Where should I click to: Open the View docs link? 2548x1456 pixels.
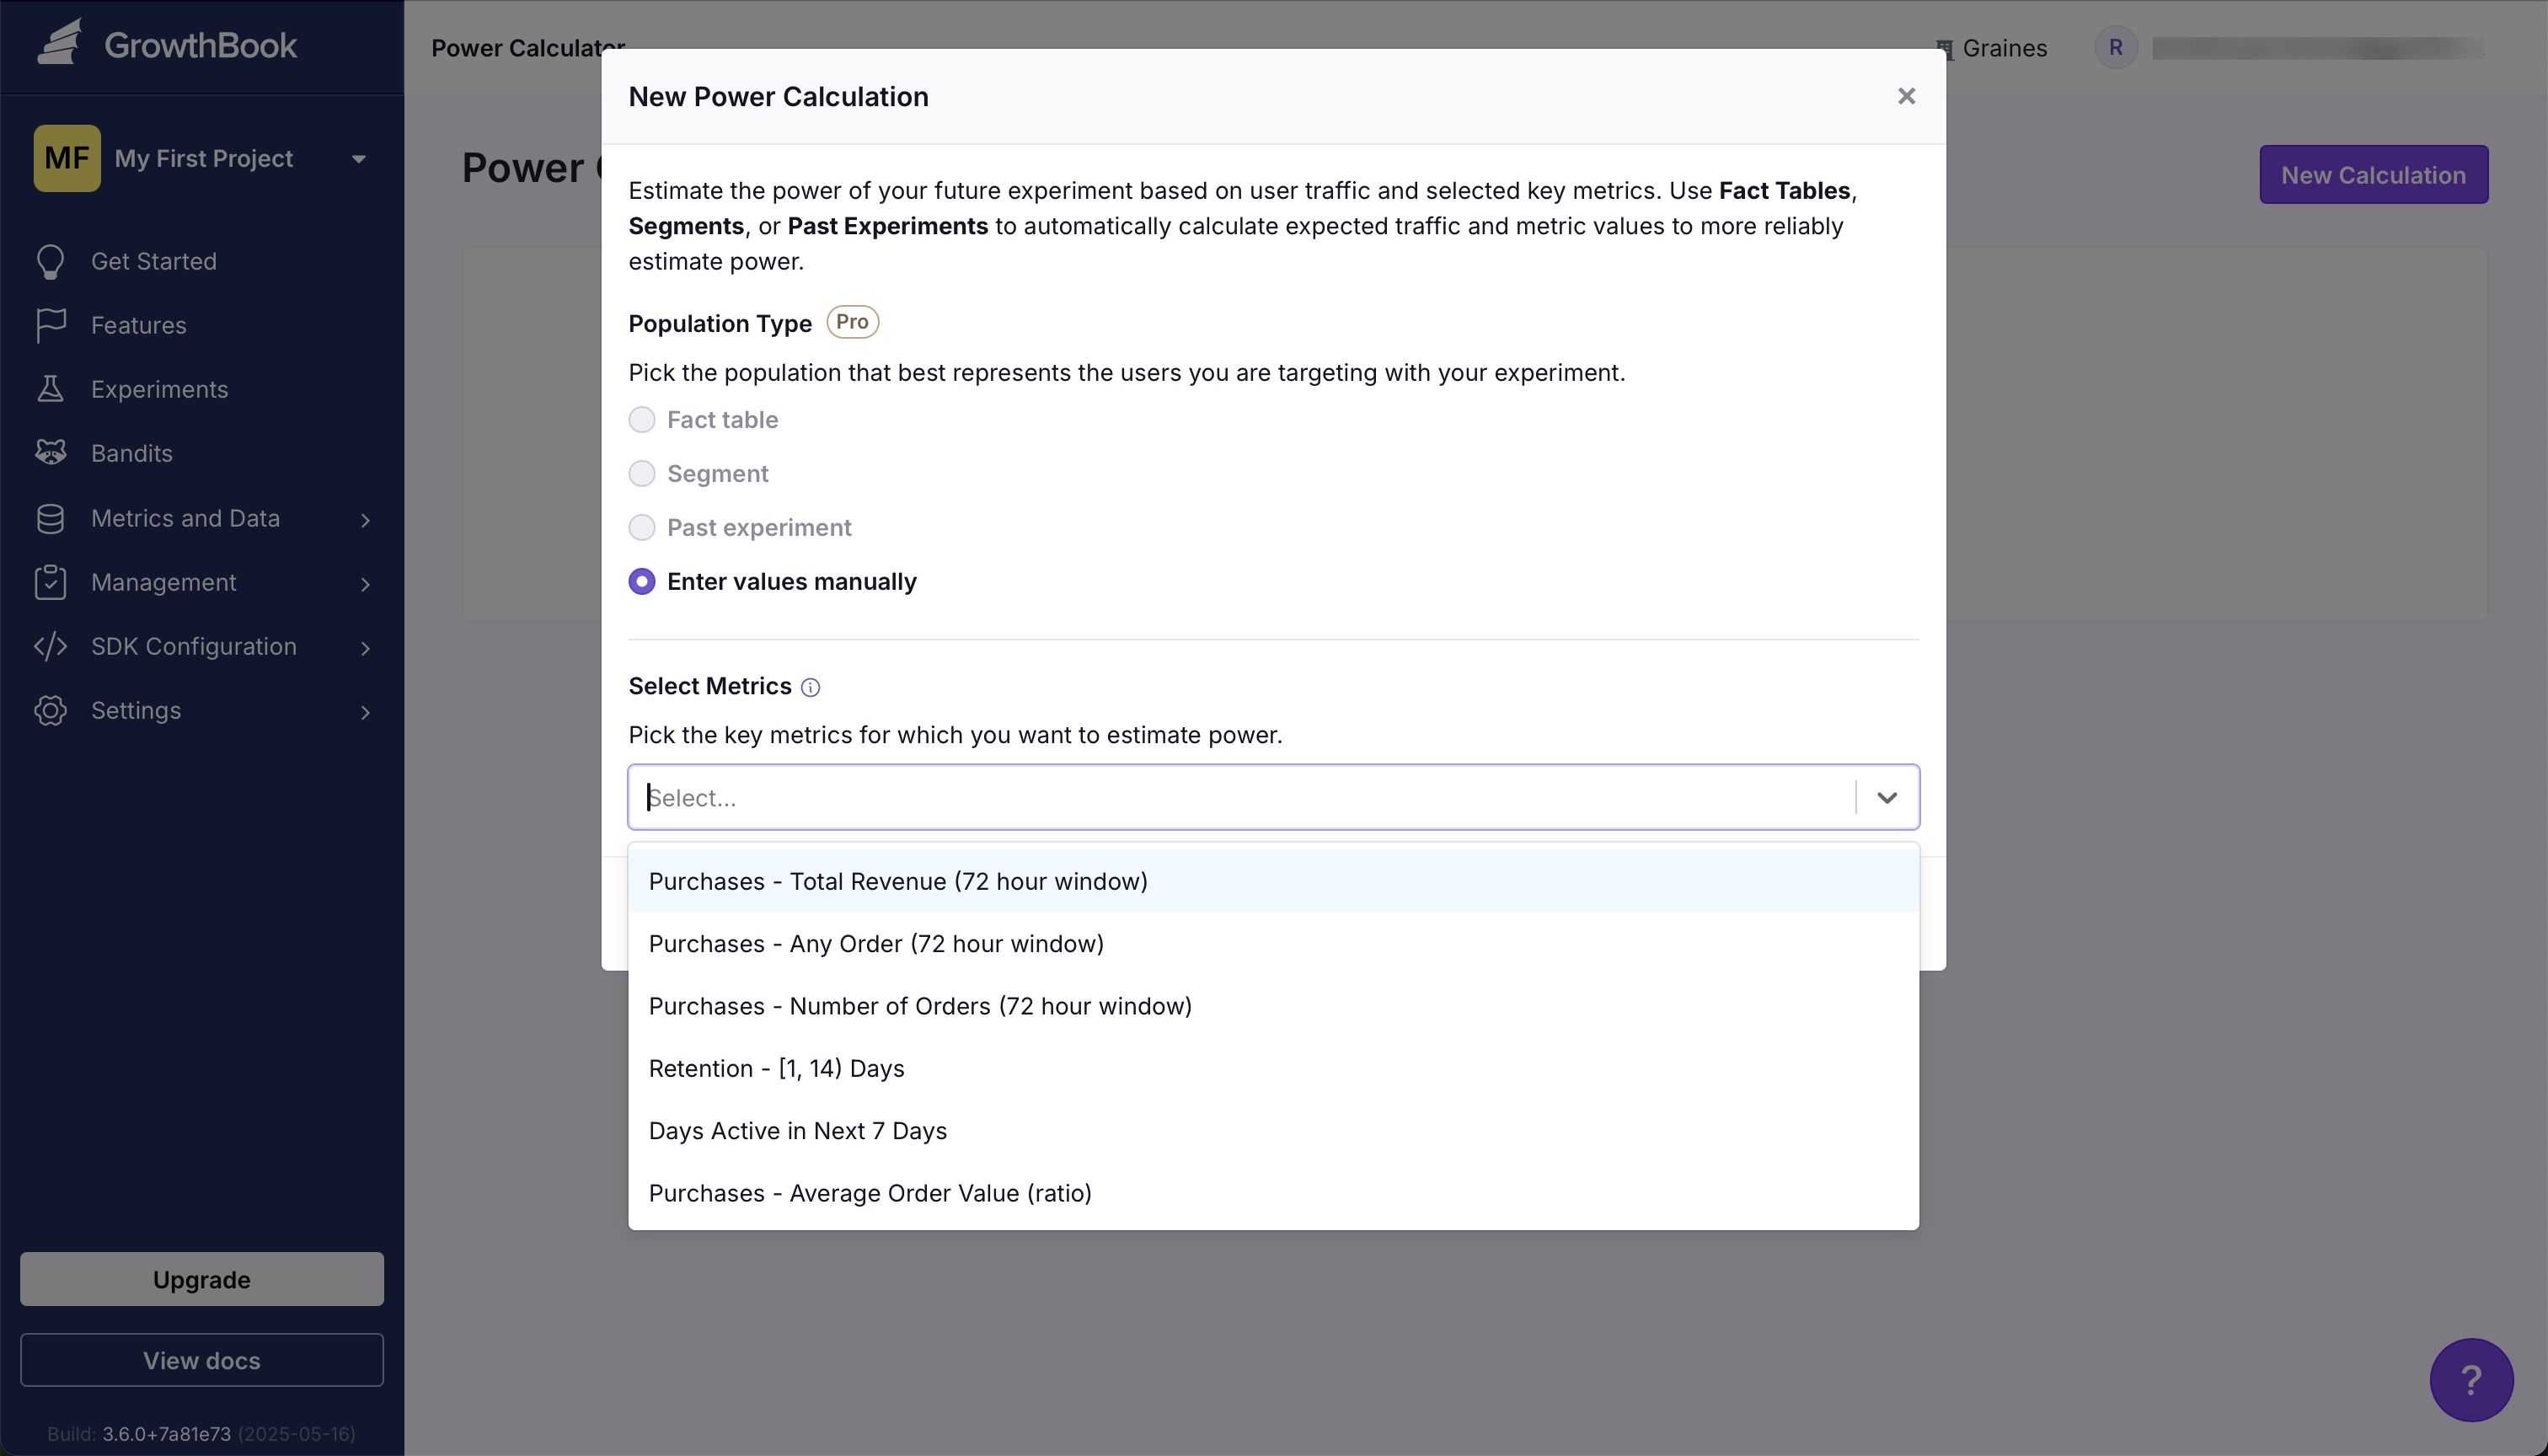[x=202, y=1360]
